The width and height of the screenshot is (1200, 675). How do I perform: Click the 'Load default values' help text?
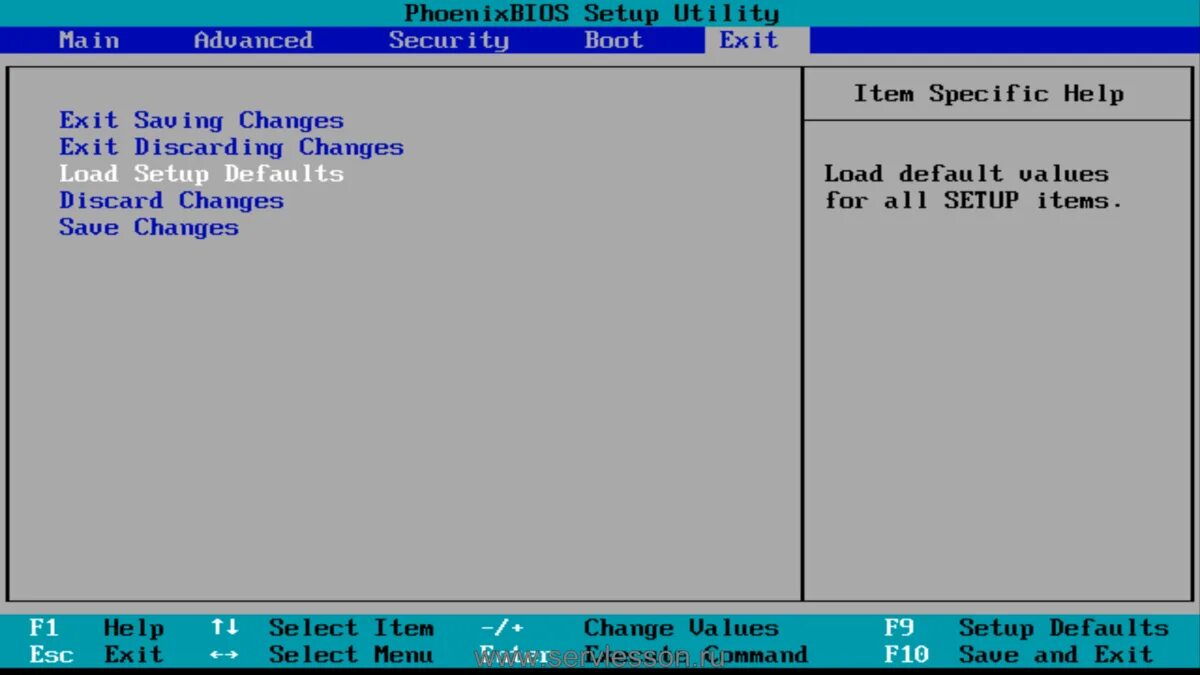coord(974,187)
